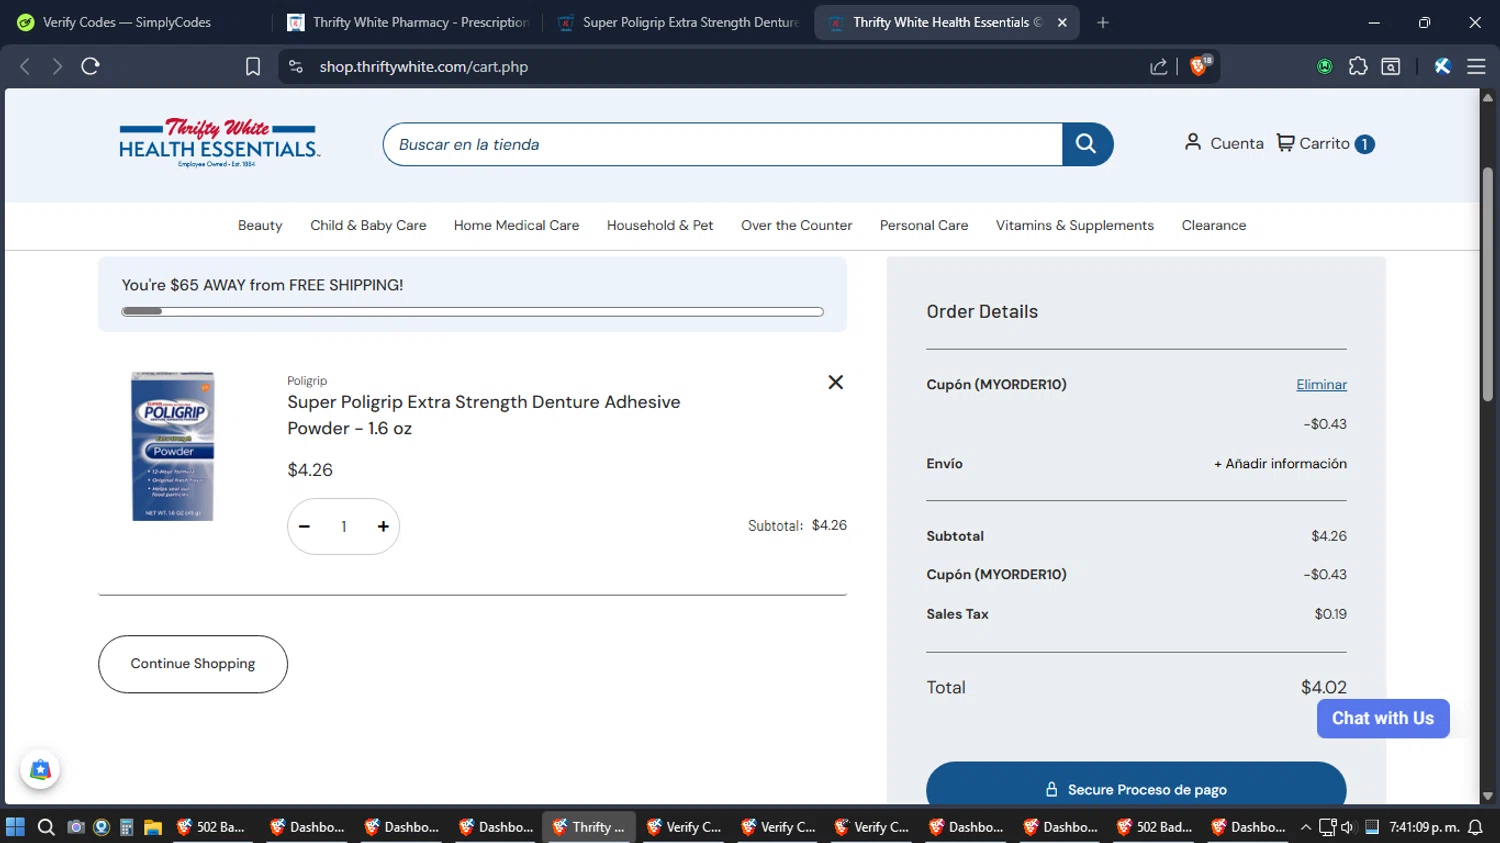1500x843 pixels.
Task: Click the Poligrip brand label
Action: click(x=307, y=381)
